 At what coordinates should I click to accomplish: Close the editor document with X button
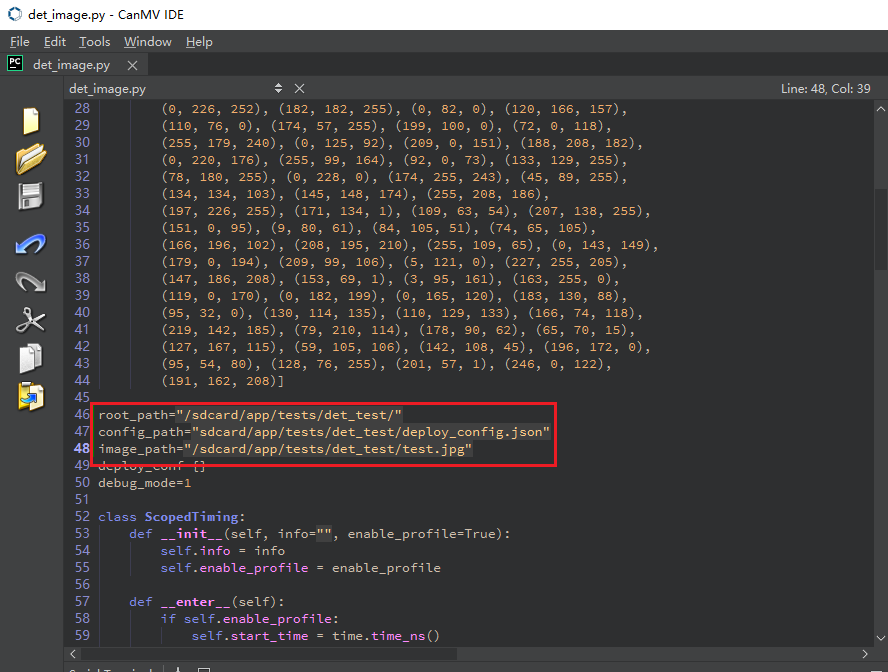(x=300, y=88)
